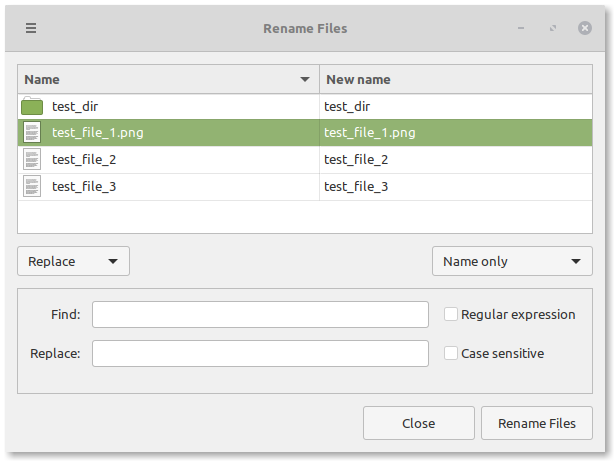614x461 pixels.
Task: Close the window with the title bar X
Action: [x=585, y=28]
